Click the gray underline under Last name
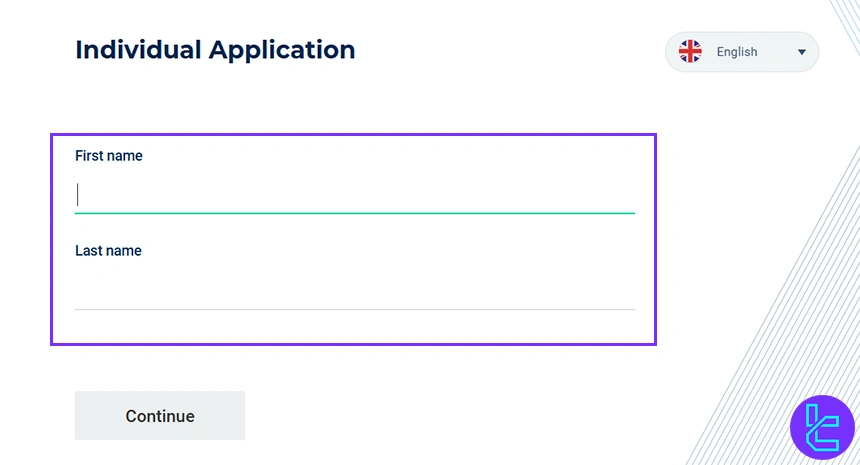The height and width of the screenshot is (465, 860). pos(355,309)
